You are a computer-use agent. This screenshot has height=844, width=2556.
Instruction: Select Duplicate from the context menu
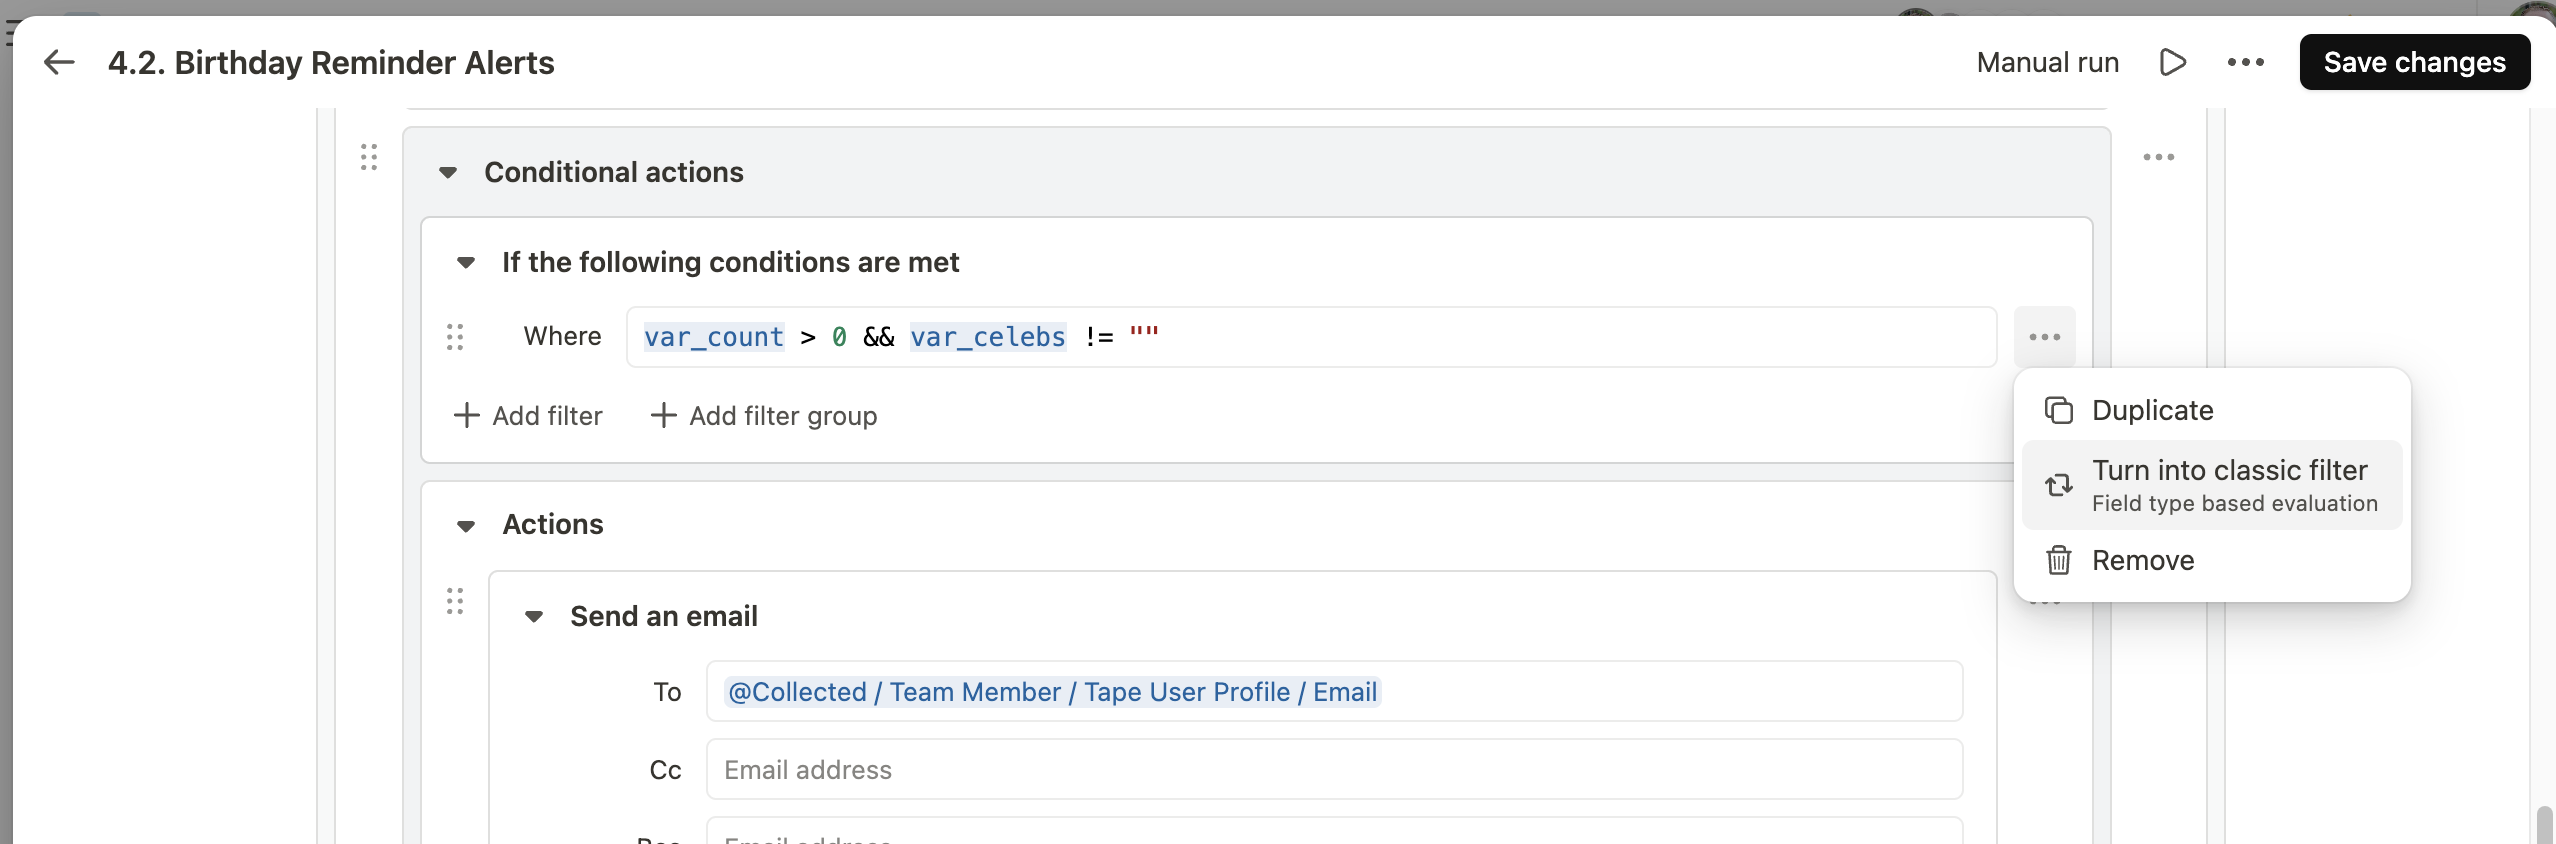(2152, 410)
